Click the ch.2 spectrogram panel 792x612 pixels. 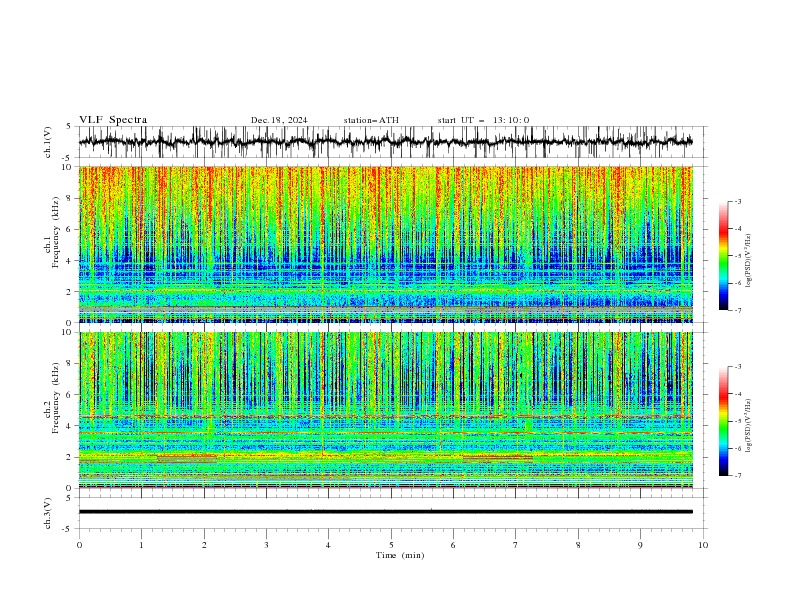(x=385, y=410)
